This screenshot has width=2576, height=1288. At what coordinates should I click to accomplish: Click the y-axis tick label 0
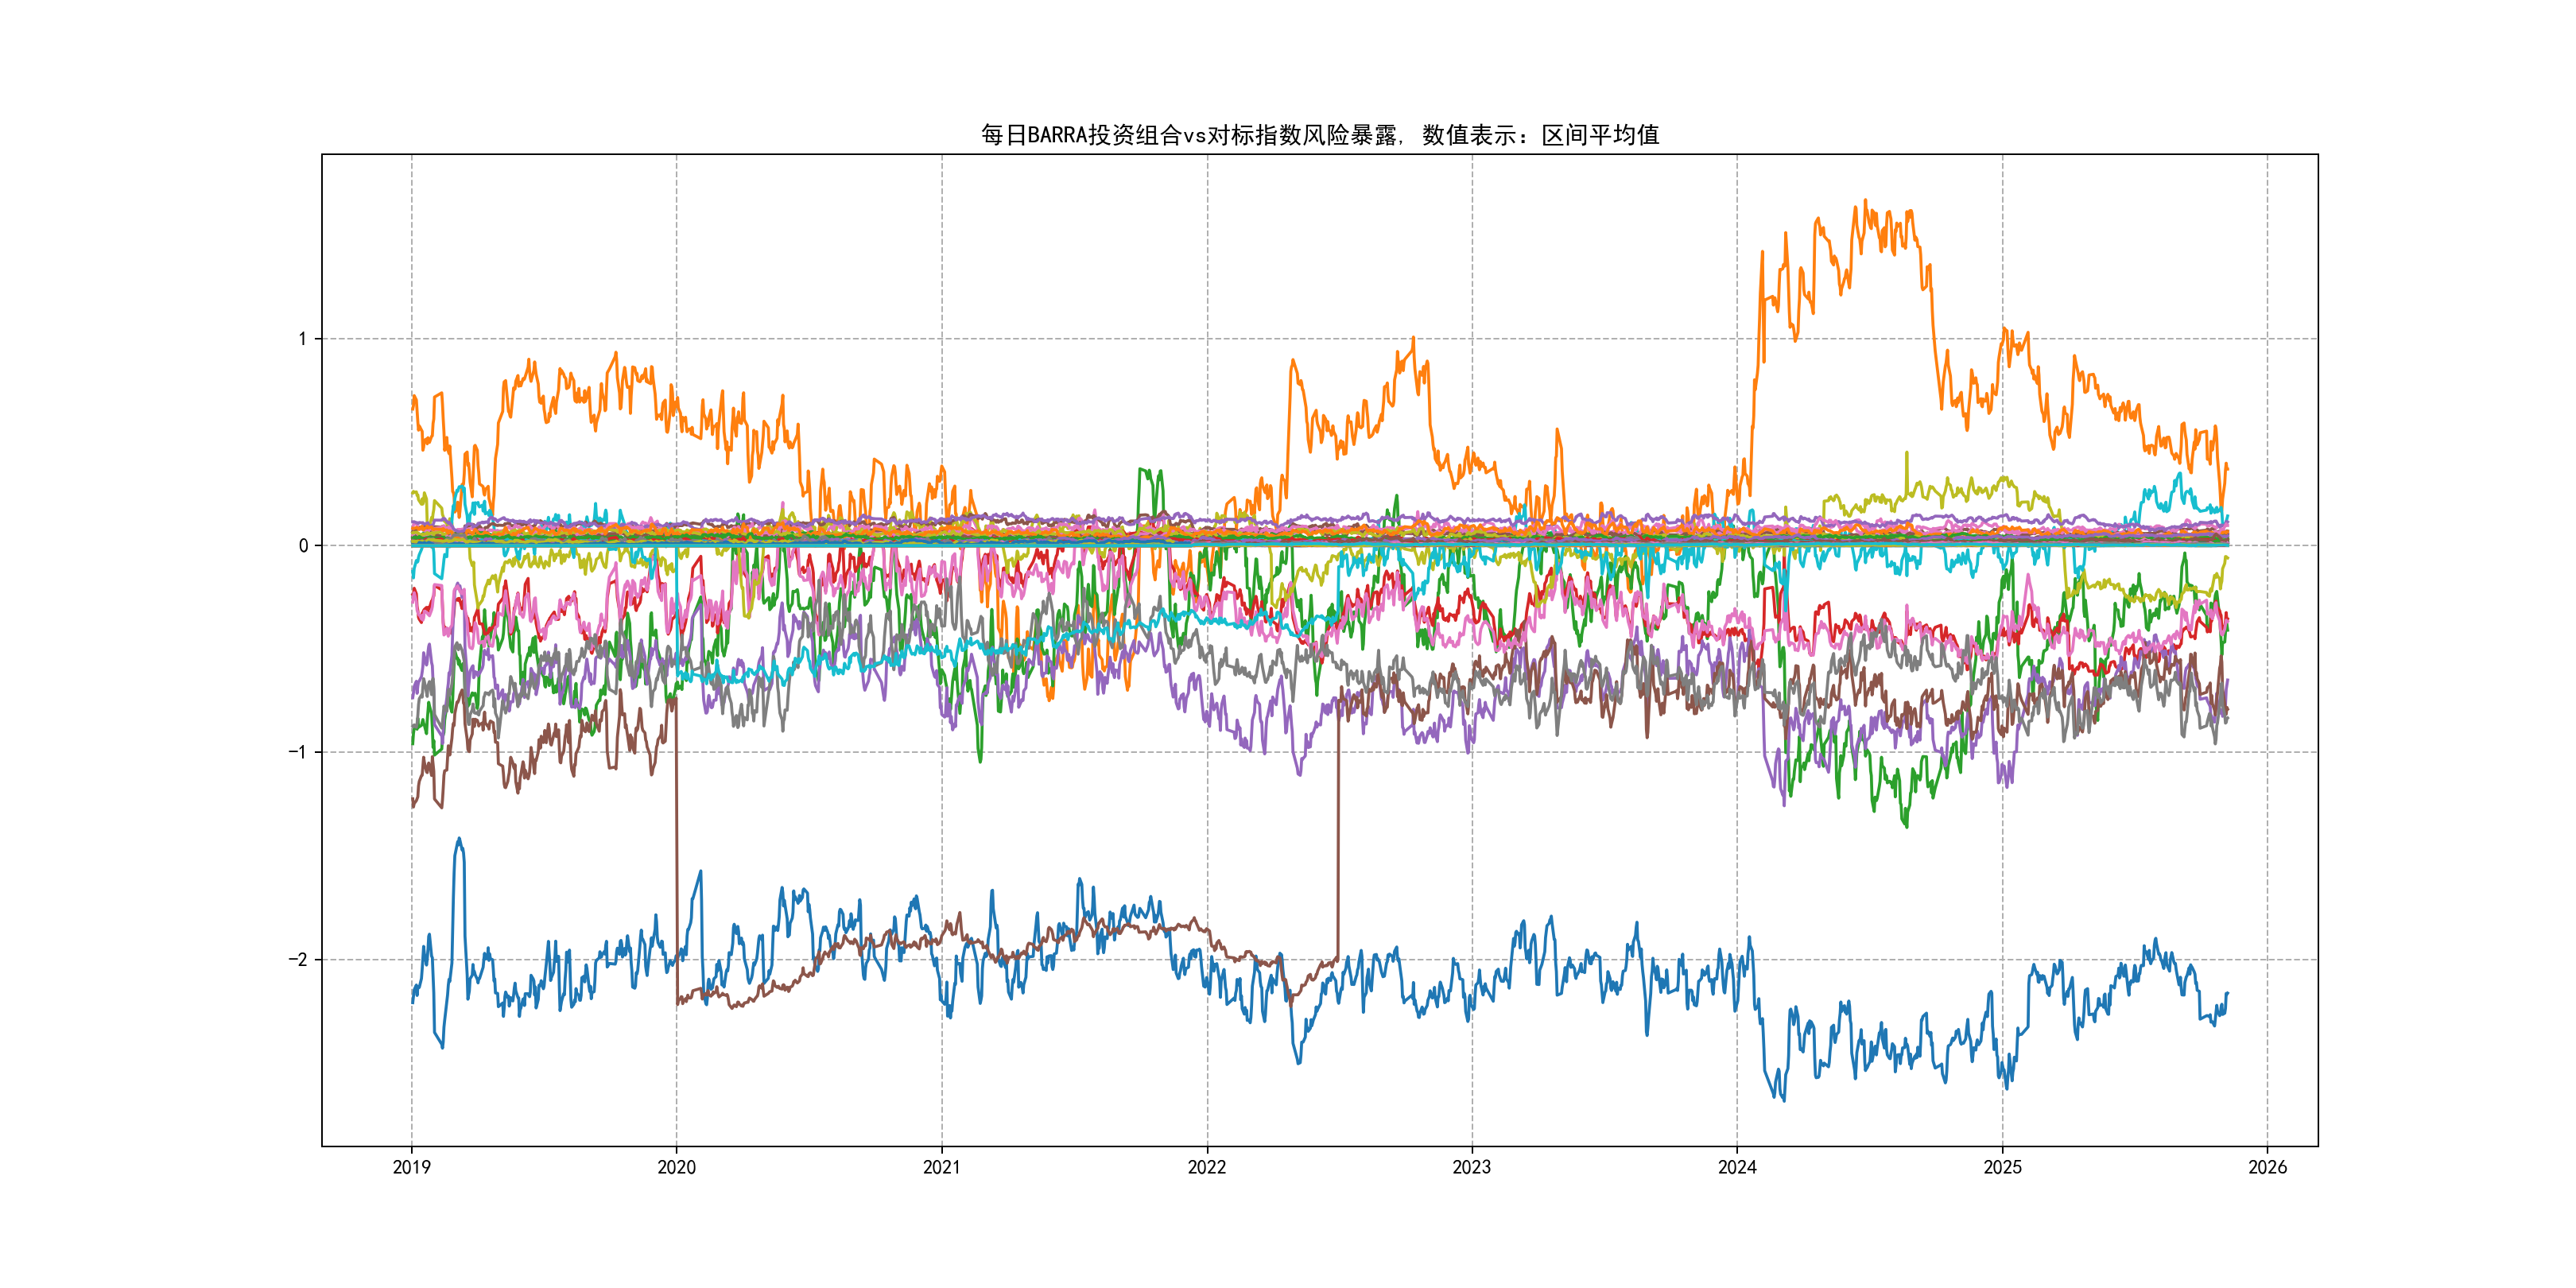click(x=303, y=546)
